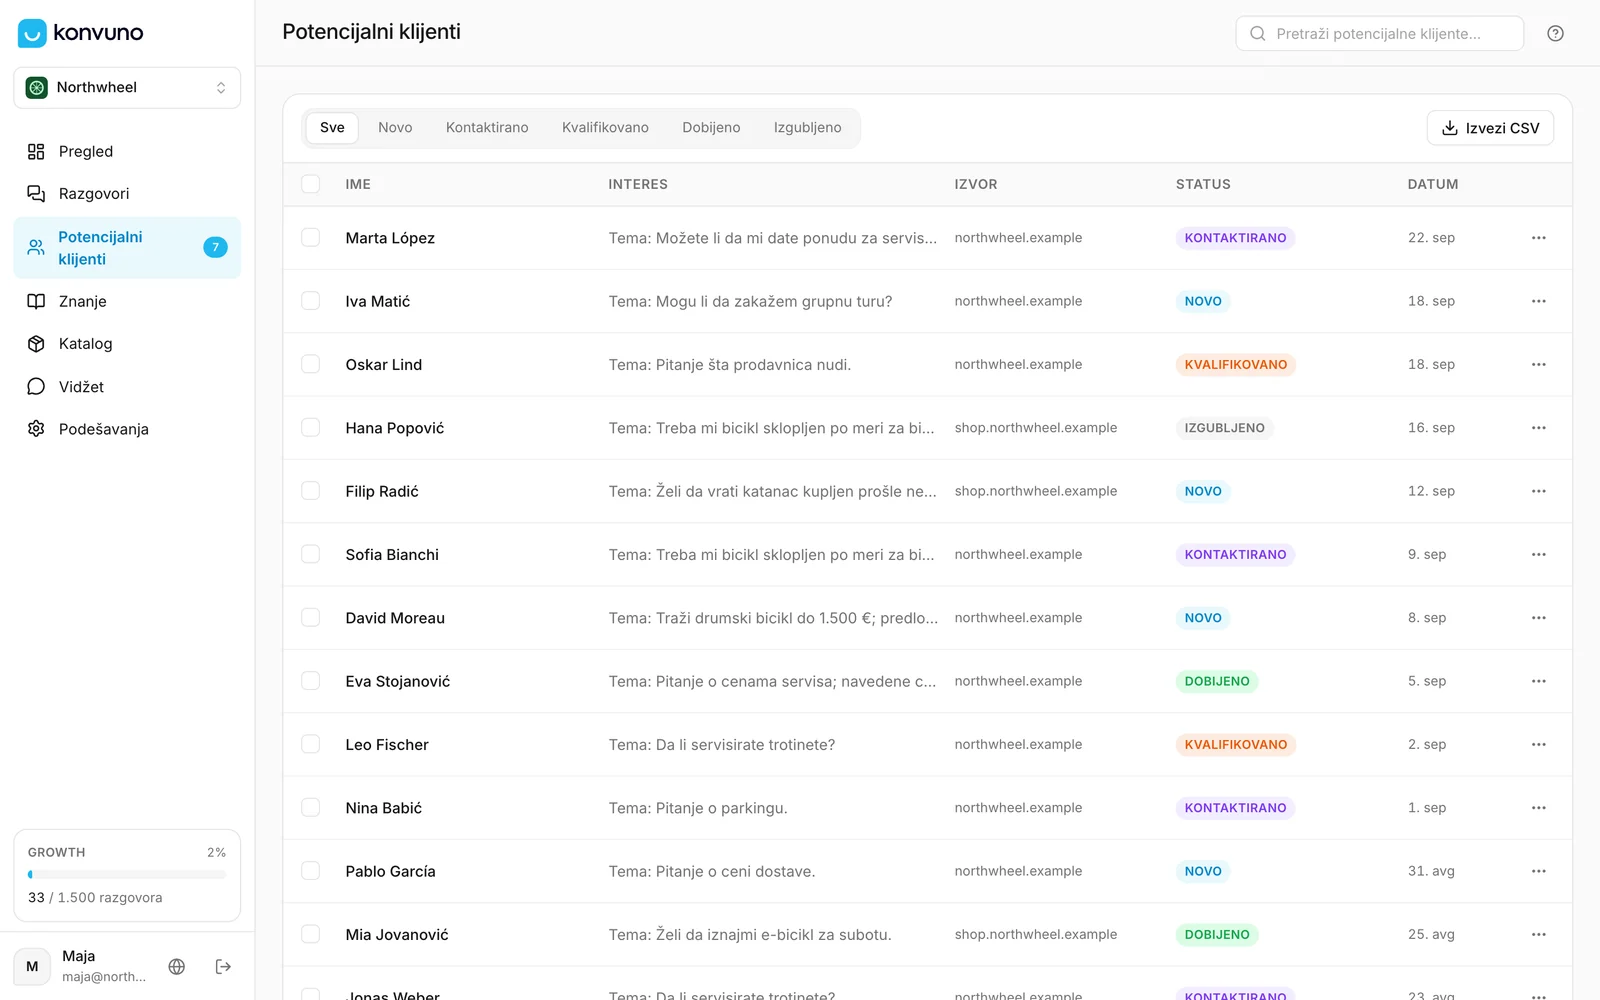Screen dimensions: 1600x1000
Task: Select the checkbox for Mia Jovanović
Action: tap(311, 935)
